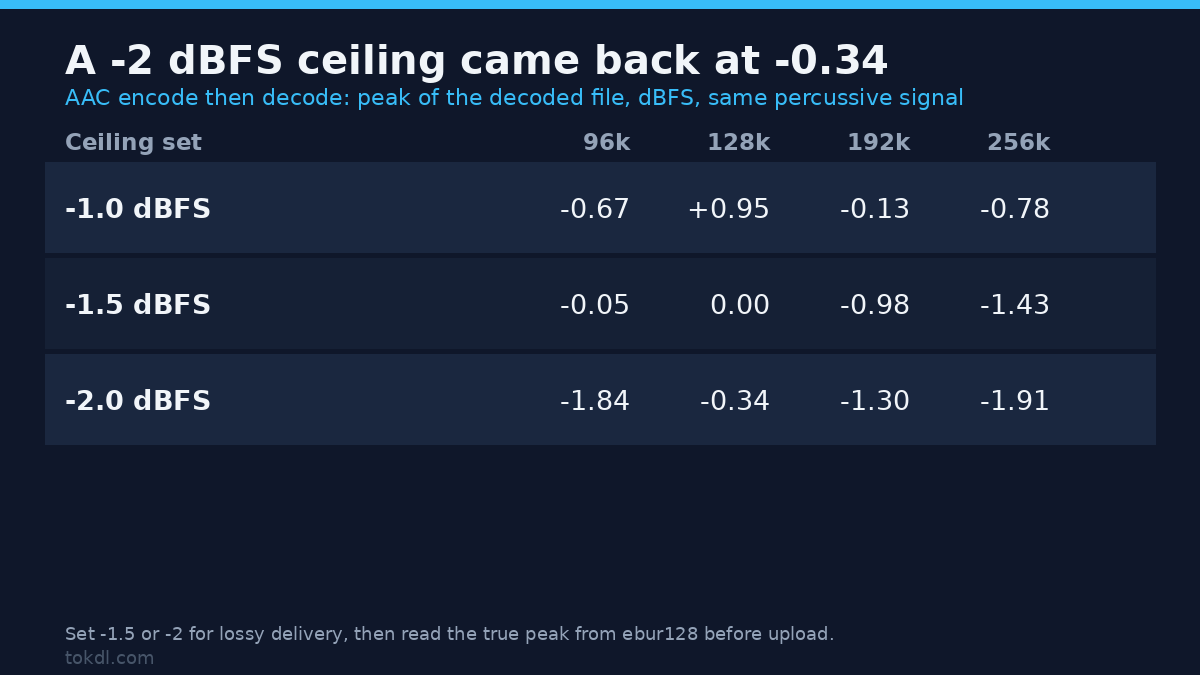The image size is (1200, 675).
Task: Click the -1.43 value at 256k
Action: coord(1015,306)
